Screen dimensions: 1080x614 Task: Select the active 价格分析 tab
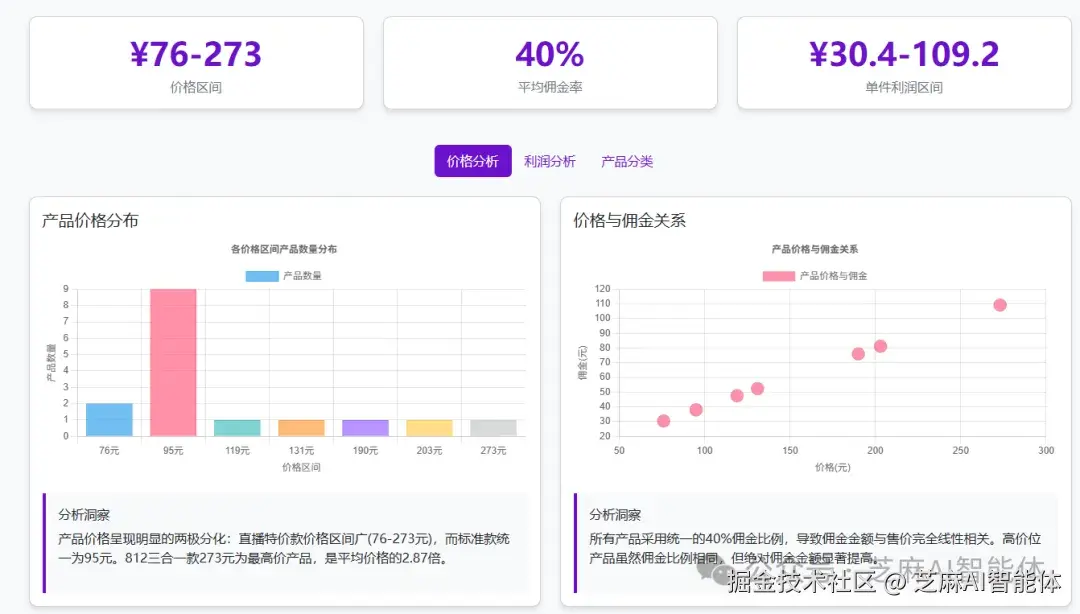[x=472, y=160]
